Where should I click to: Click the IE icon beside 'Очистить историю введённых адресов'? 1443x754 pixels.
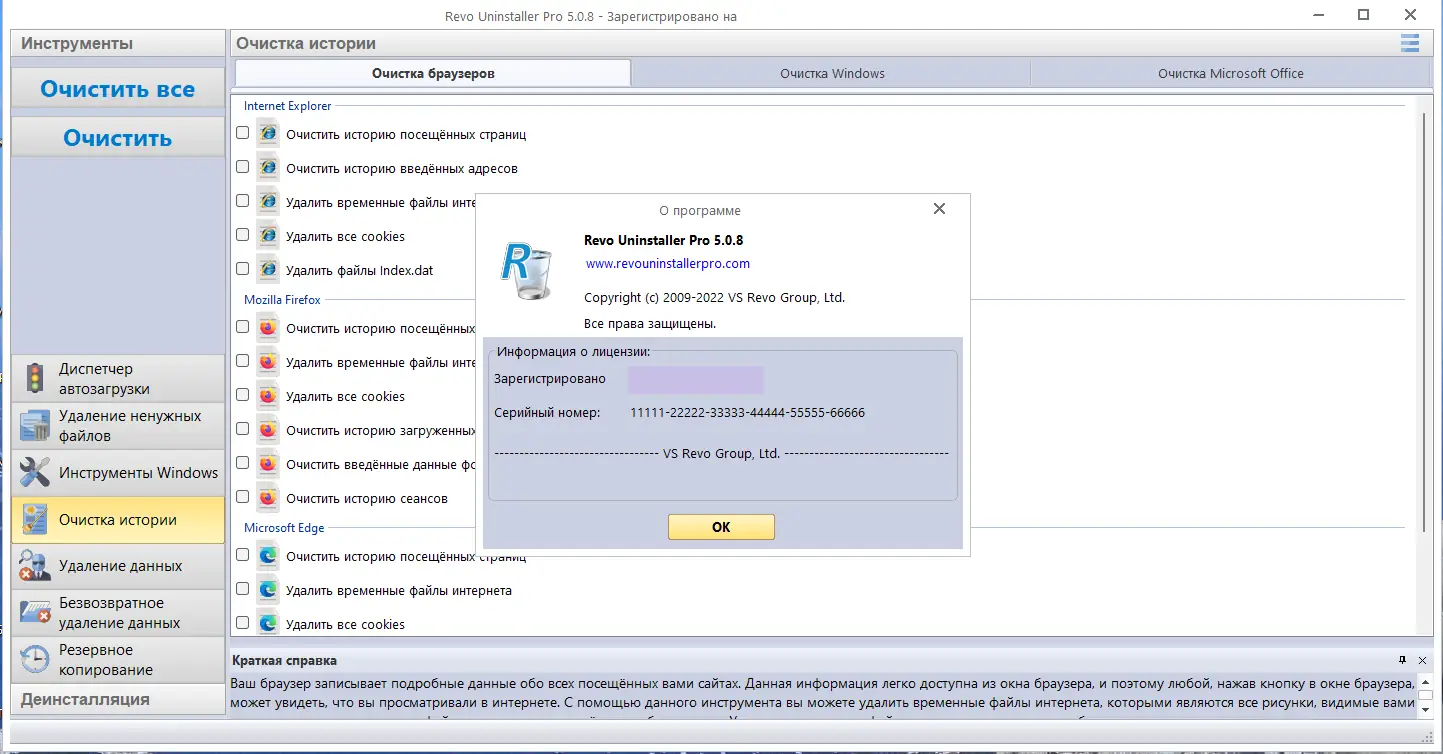point(267,167)
